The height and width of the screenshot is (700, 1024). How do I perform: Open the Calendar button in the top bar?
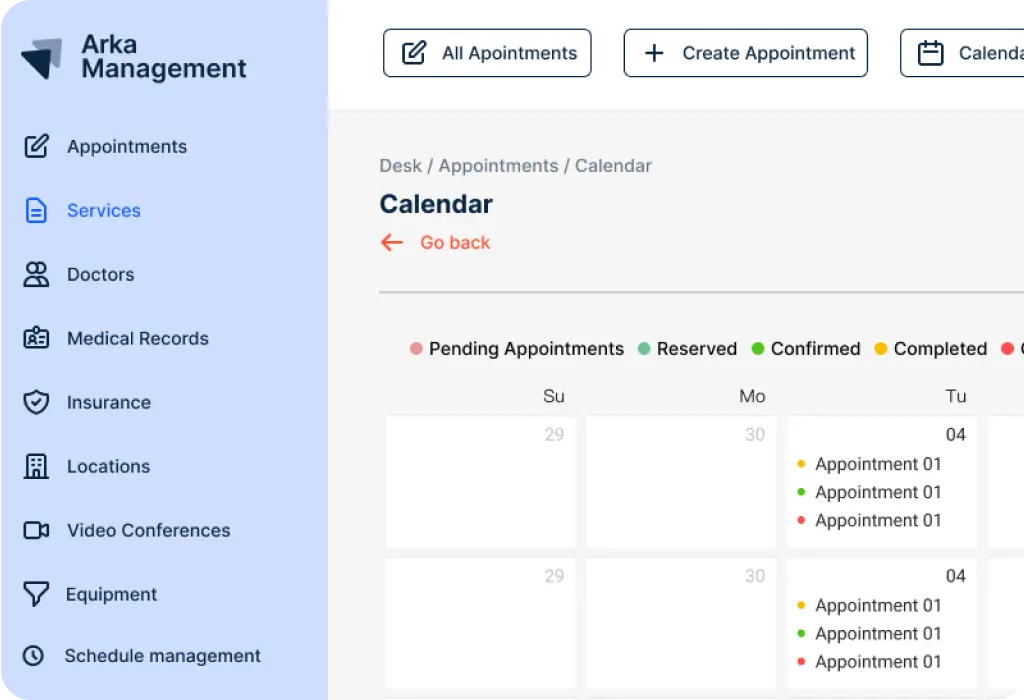[x=962, y=53]
